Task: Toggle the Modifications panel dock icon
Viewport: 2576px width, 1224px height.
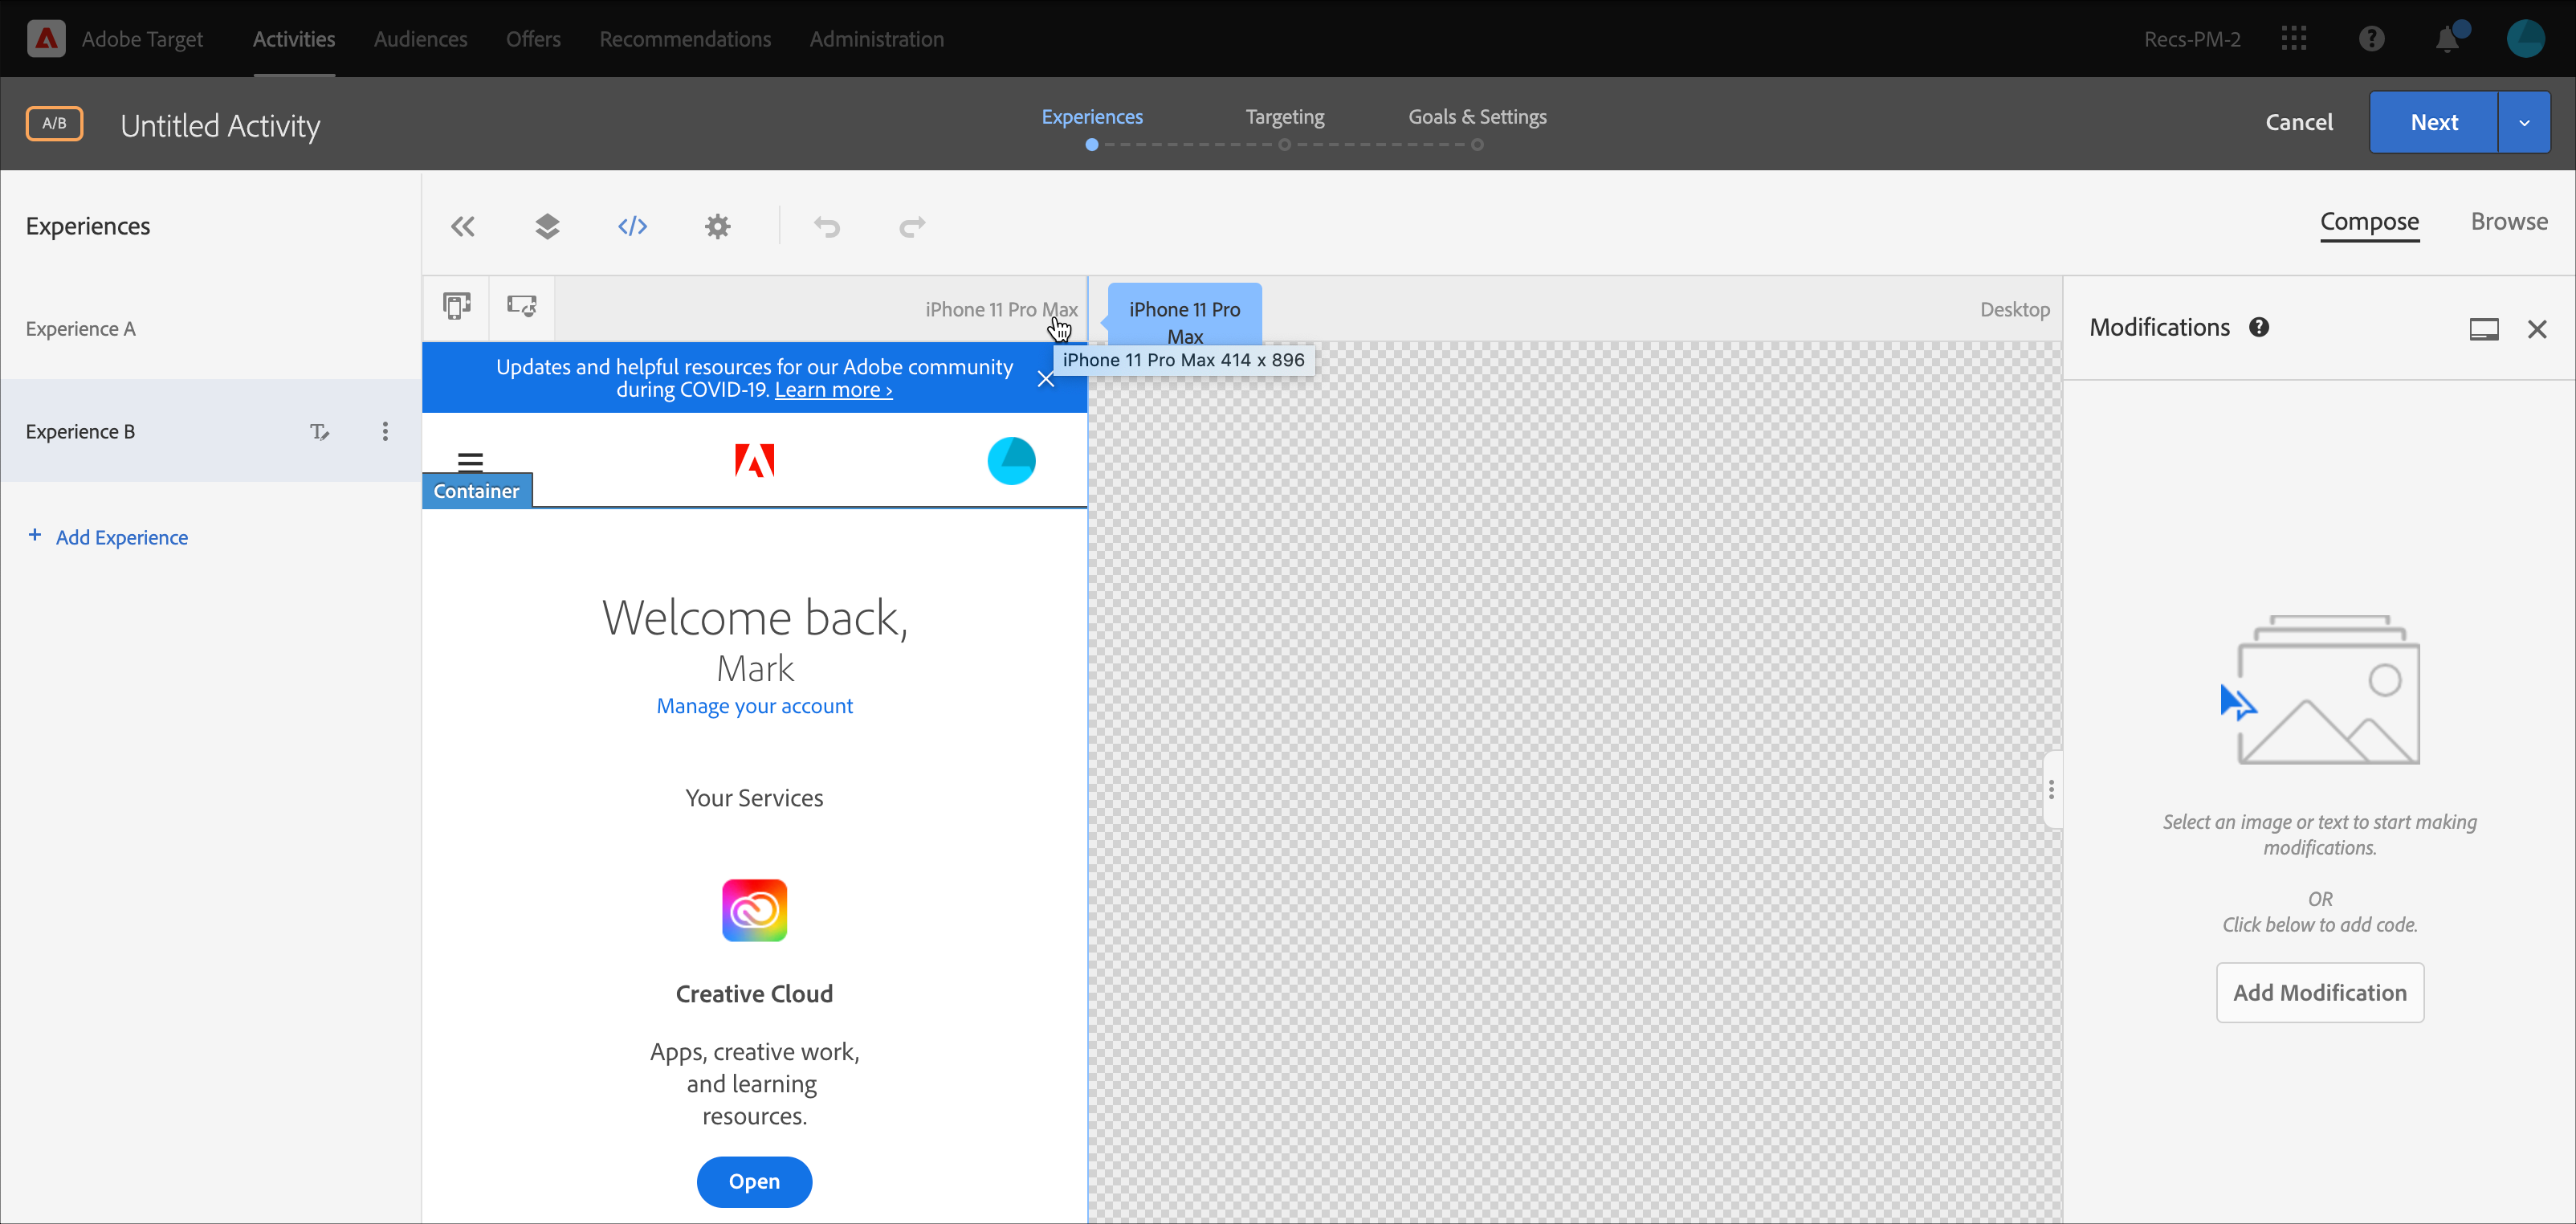Action: (x=2484, y=329)
